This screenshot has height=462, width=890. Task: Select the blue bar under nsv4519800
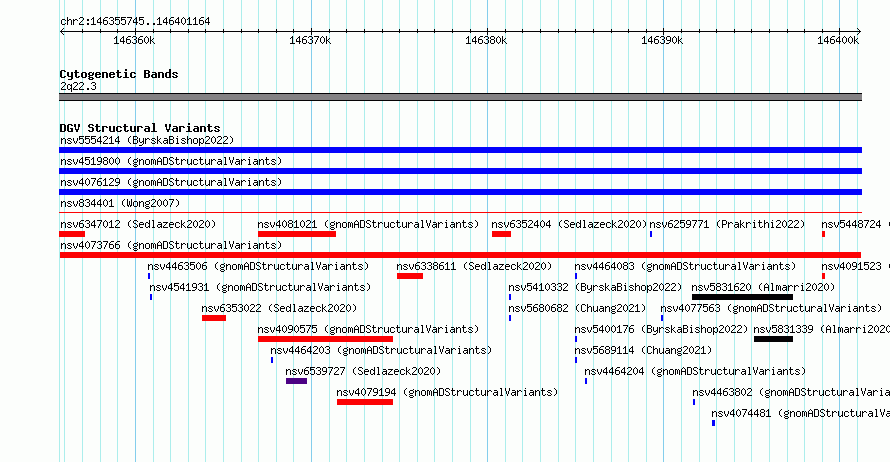pos(460,171)
